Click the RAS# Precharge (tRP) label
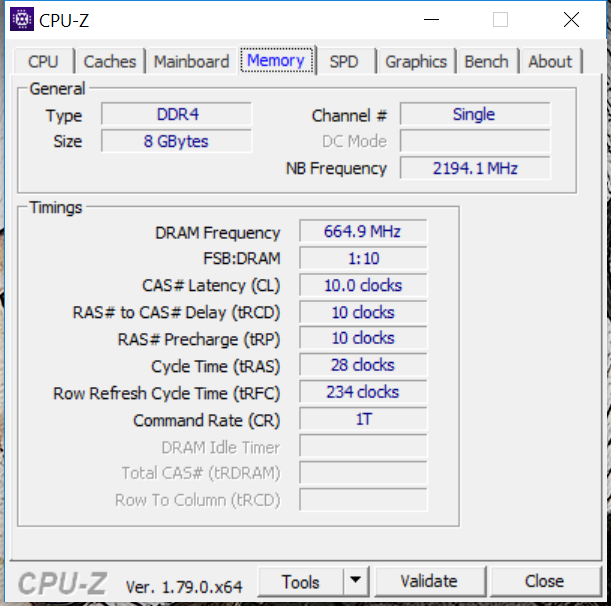This screenshot has height=606, width=611. [x=199, y=339]
